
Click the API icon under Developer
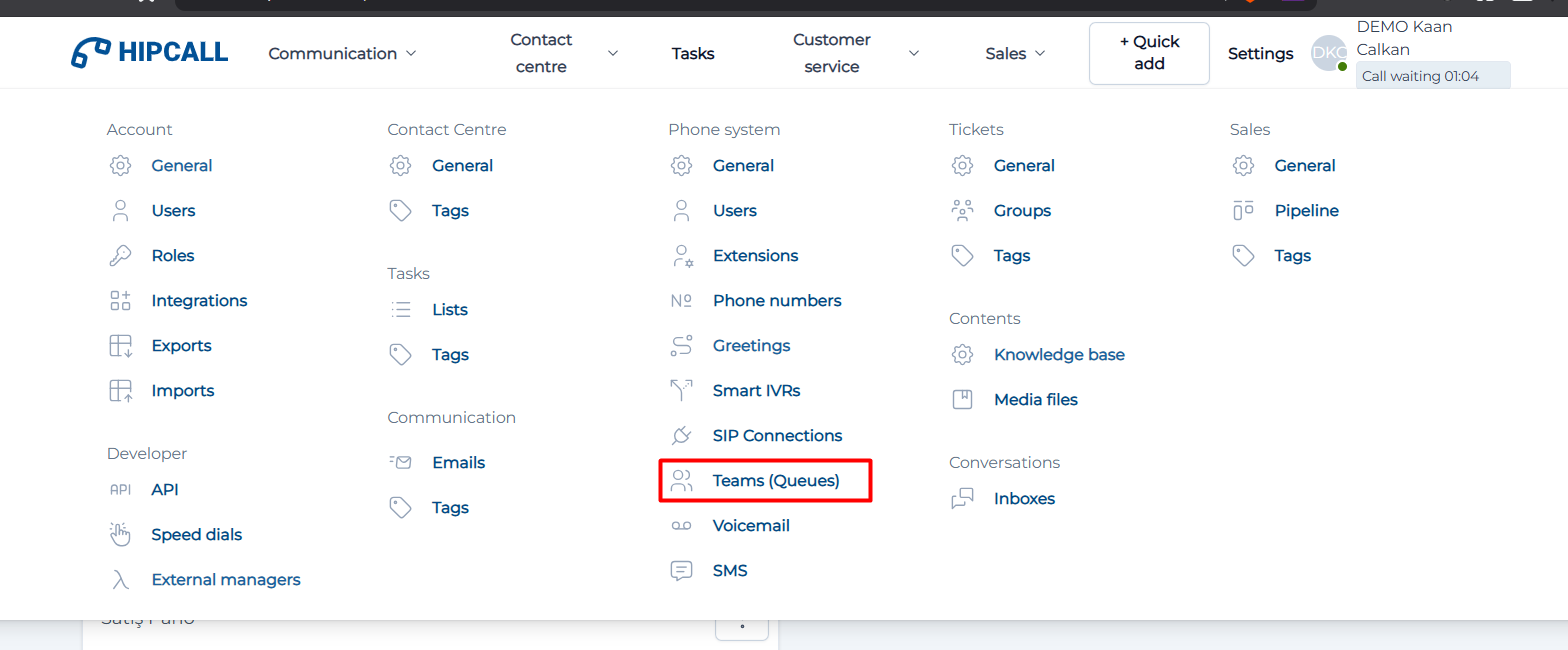[x=120, y=490]
